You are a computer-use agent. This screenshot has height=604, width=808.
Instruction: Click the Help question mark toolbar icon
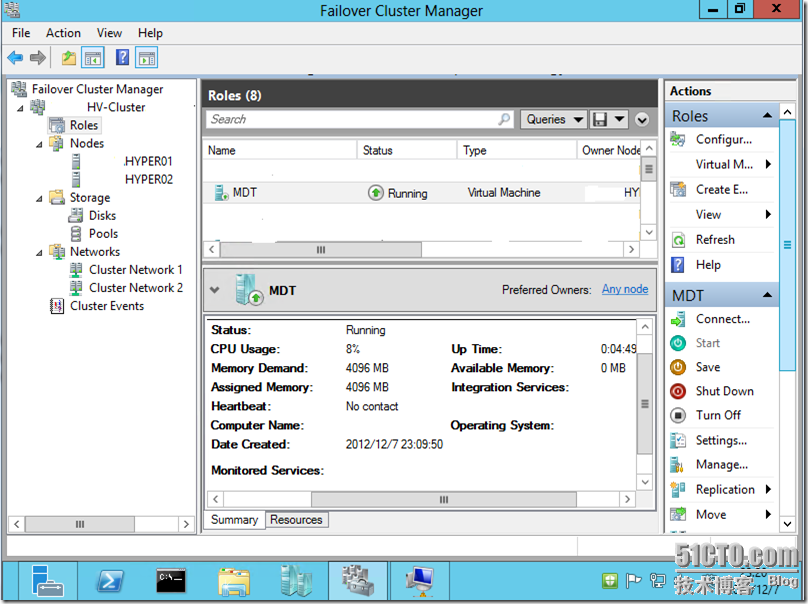point(122,57)
